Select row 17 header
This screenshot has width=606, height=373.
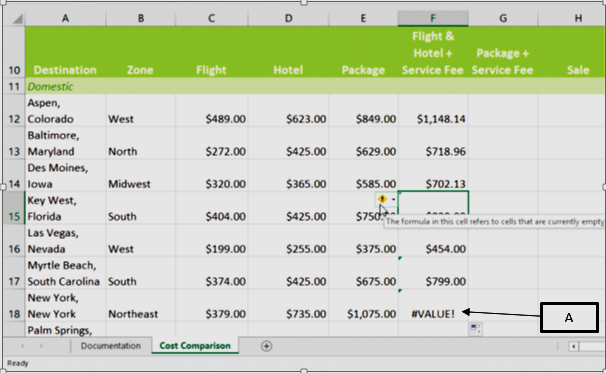pos(14,273)
